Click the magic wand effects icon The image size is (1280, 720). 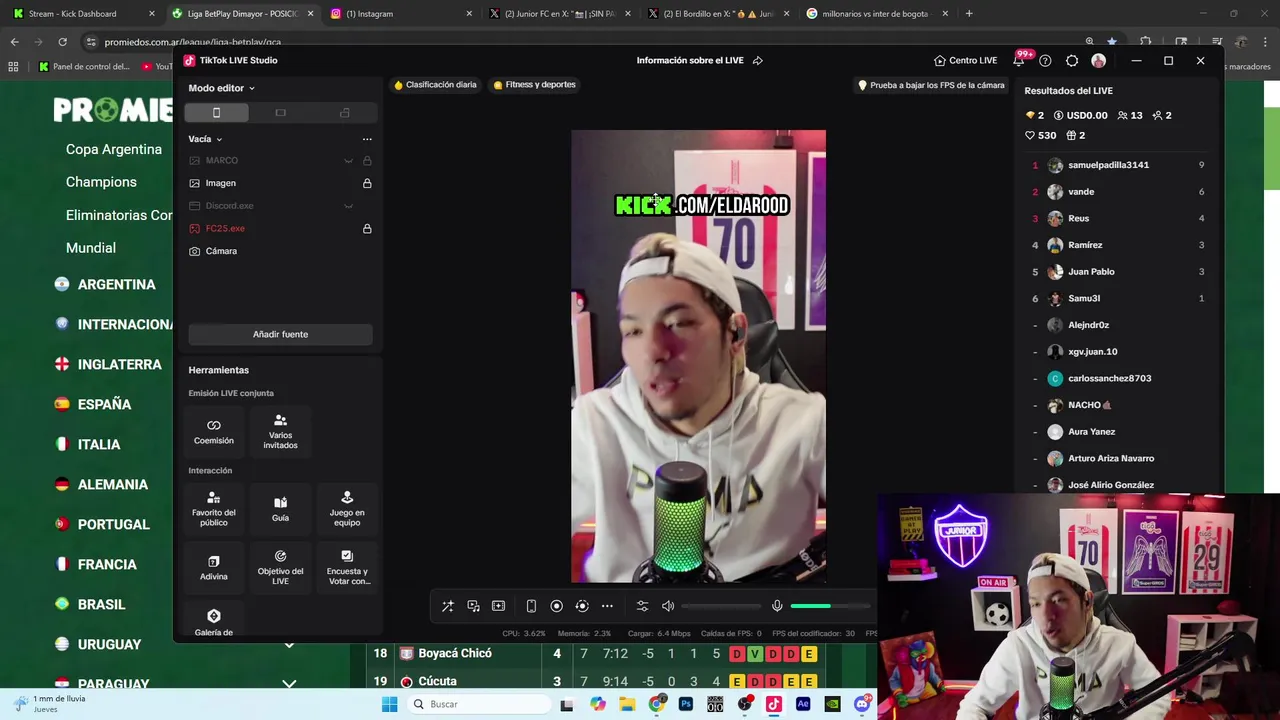pos(448,606)
